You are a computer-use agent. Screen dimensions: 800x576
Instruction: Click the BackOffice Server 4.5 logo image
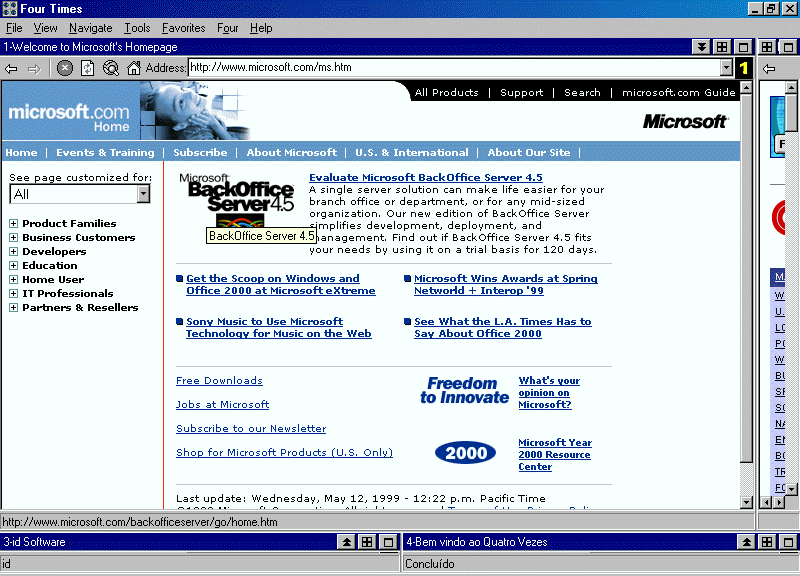(236, 200)
